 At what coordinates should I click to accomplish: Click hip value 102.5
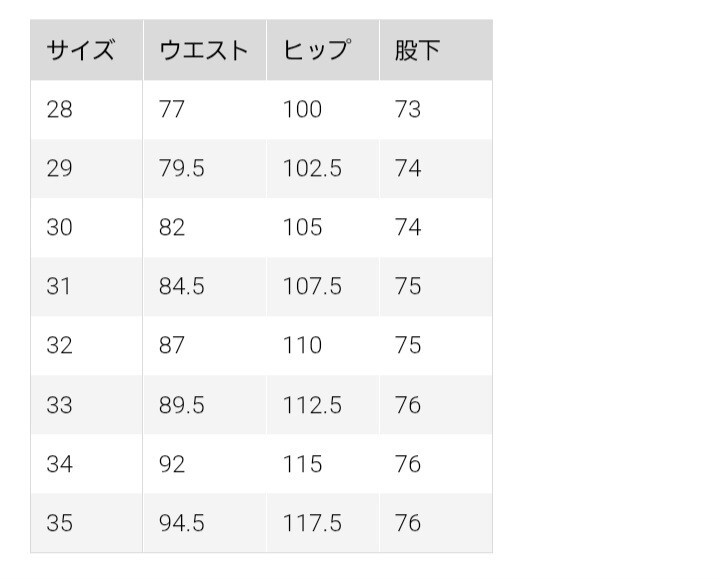click(312, 169)
